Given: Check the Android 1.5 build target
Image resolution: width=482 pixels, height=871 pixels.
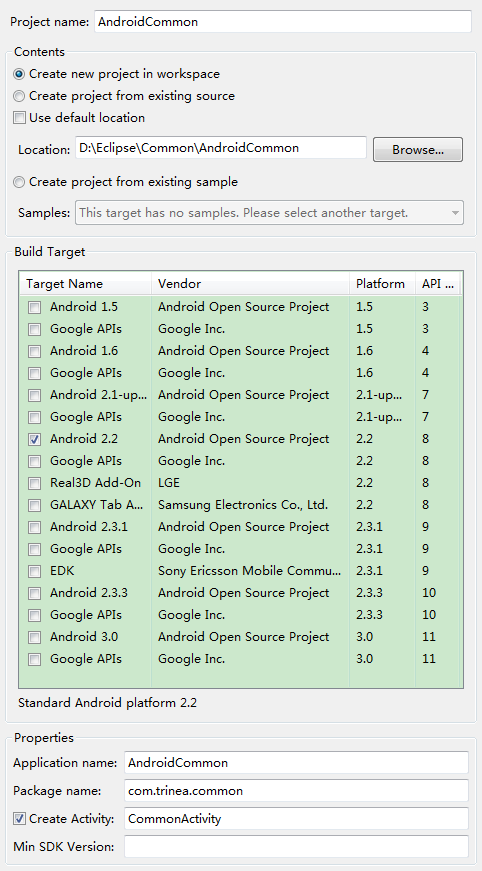Looking at the screenshot, I should tap(34, 307).
